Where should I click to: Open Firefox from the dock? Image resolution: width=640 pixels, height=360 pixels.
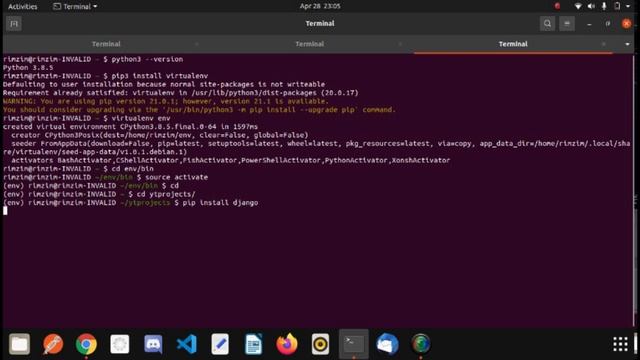(x=287, y=344)
